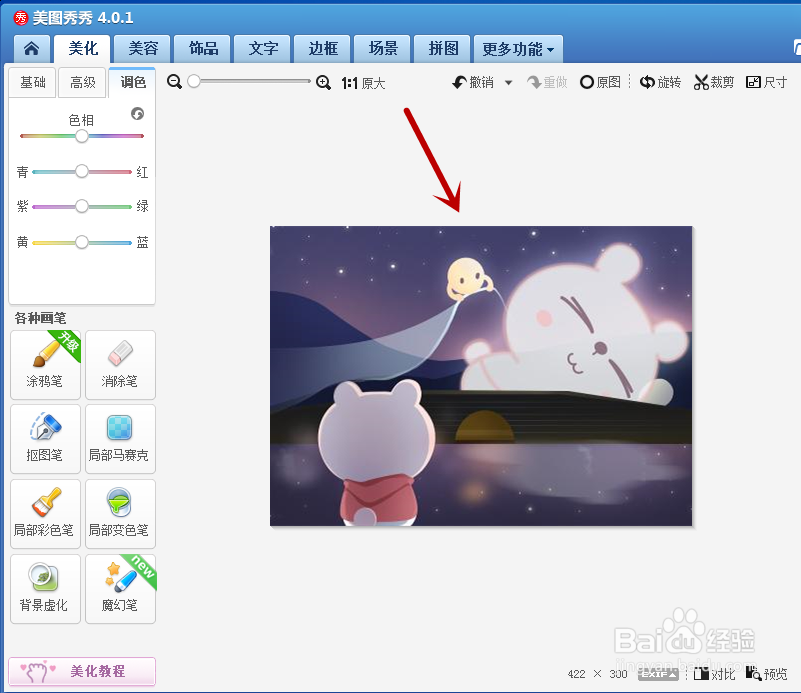Screen dimensions: 801x693
Task: Select the 局部马赛克 mosaic tool
Action: tap(120, 439)
